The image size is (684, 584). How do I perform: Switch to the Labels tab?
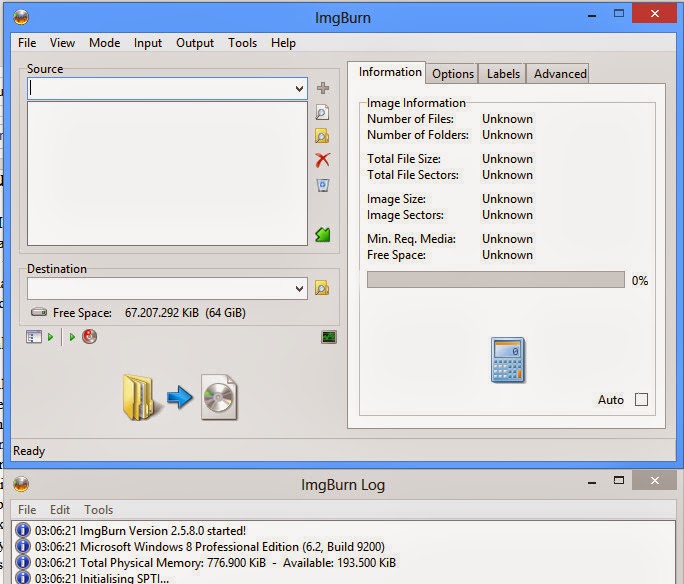pyautogui.click(x=503, y=74)
